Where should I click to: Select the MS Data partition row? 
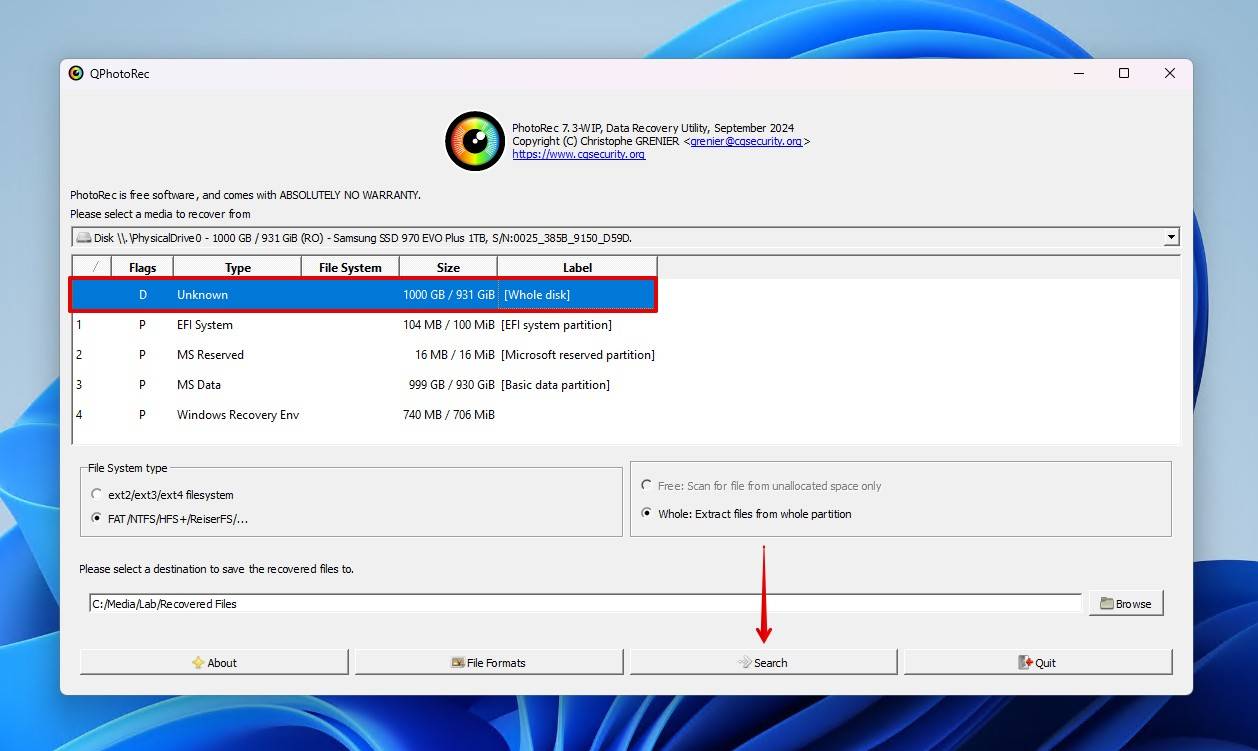tap(364, 384)
